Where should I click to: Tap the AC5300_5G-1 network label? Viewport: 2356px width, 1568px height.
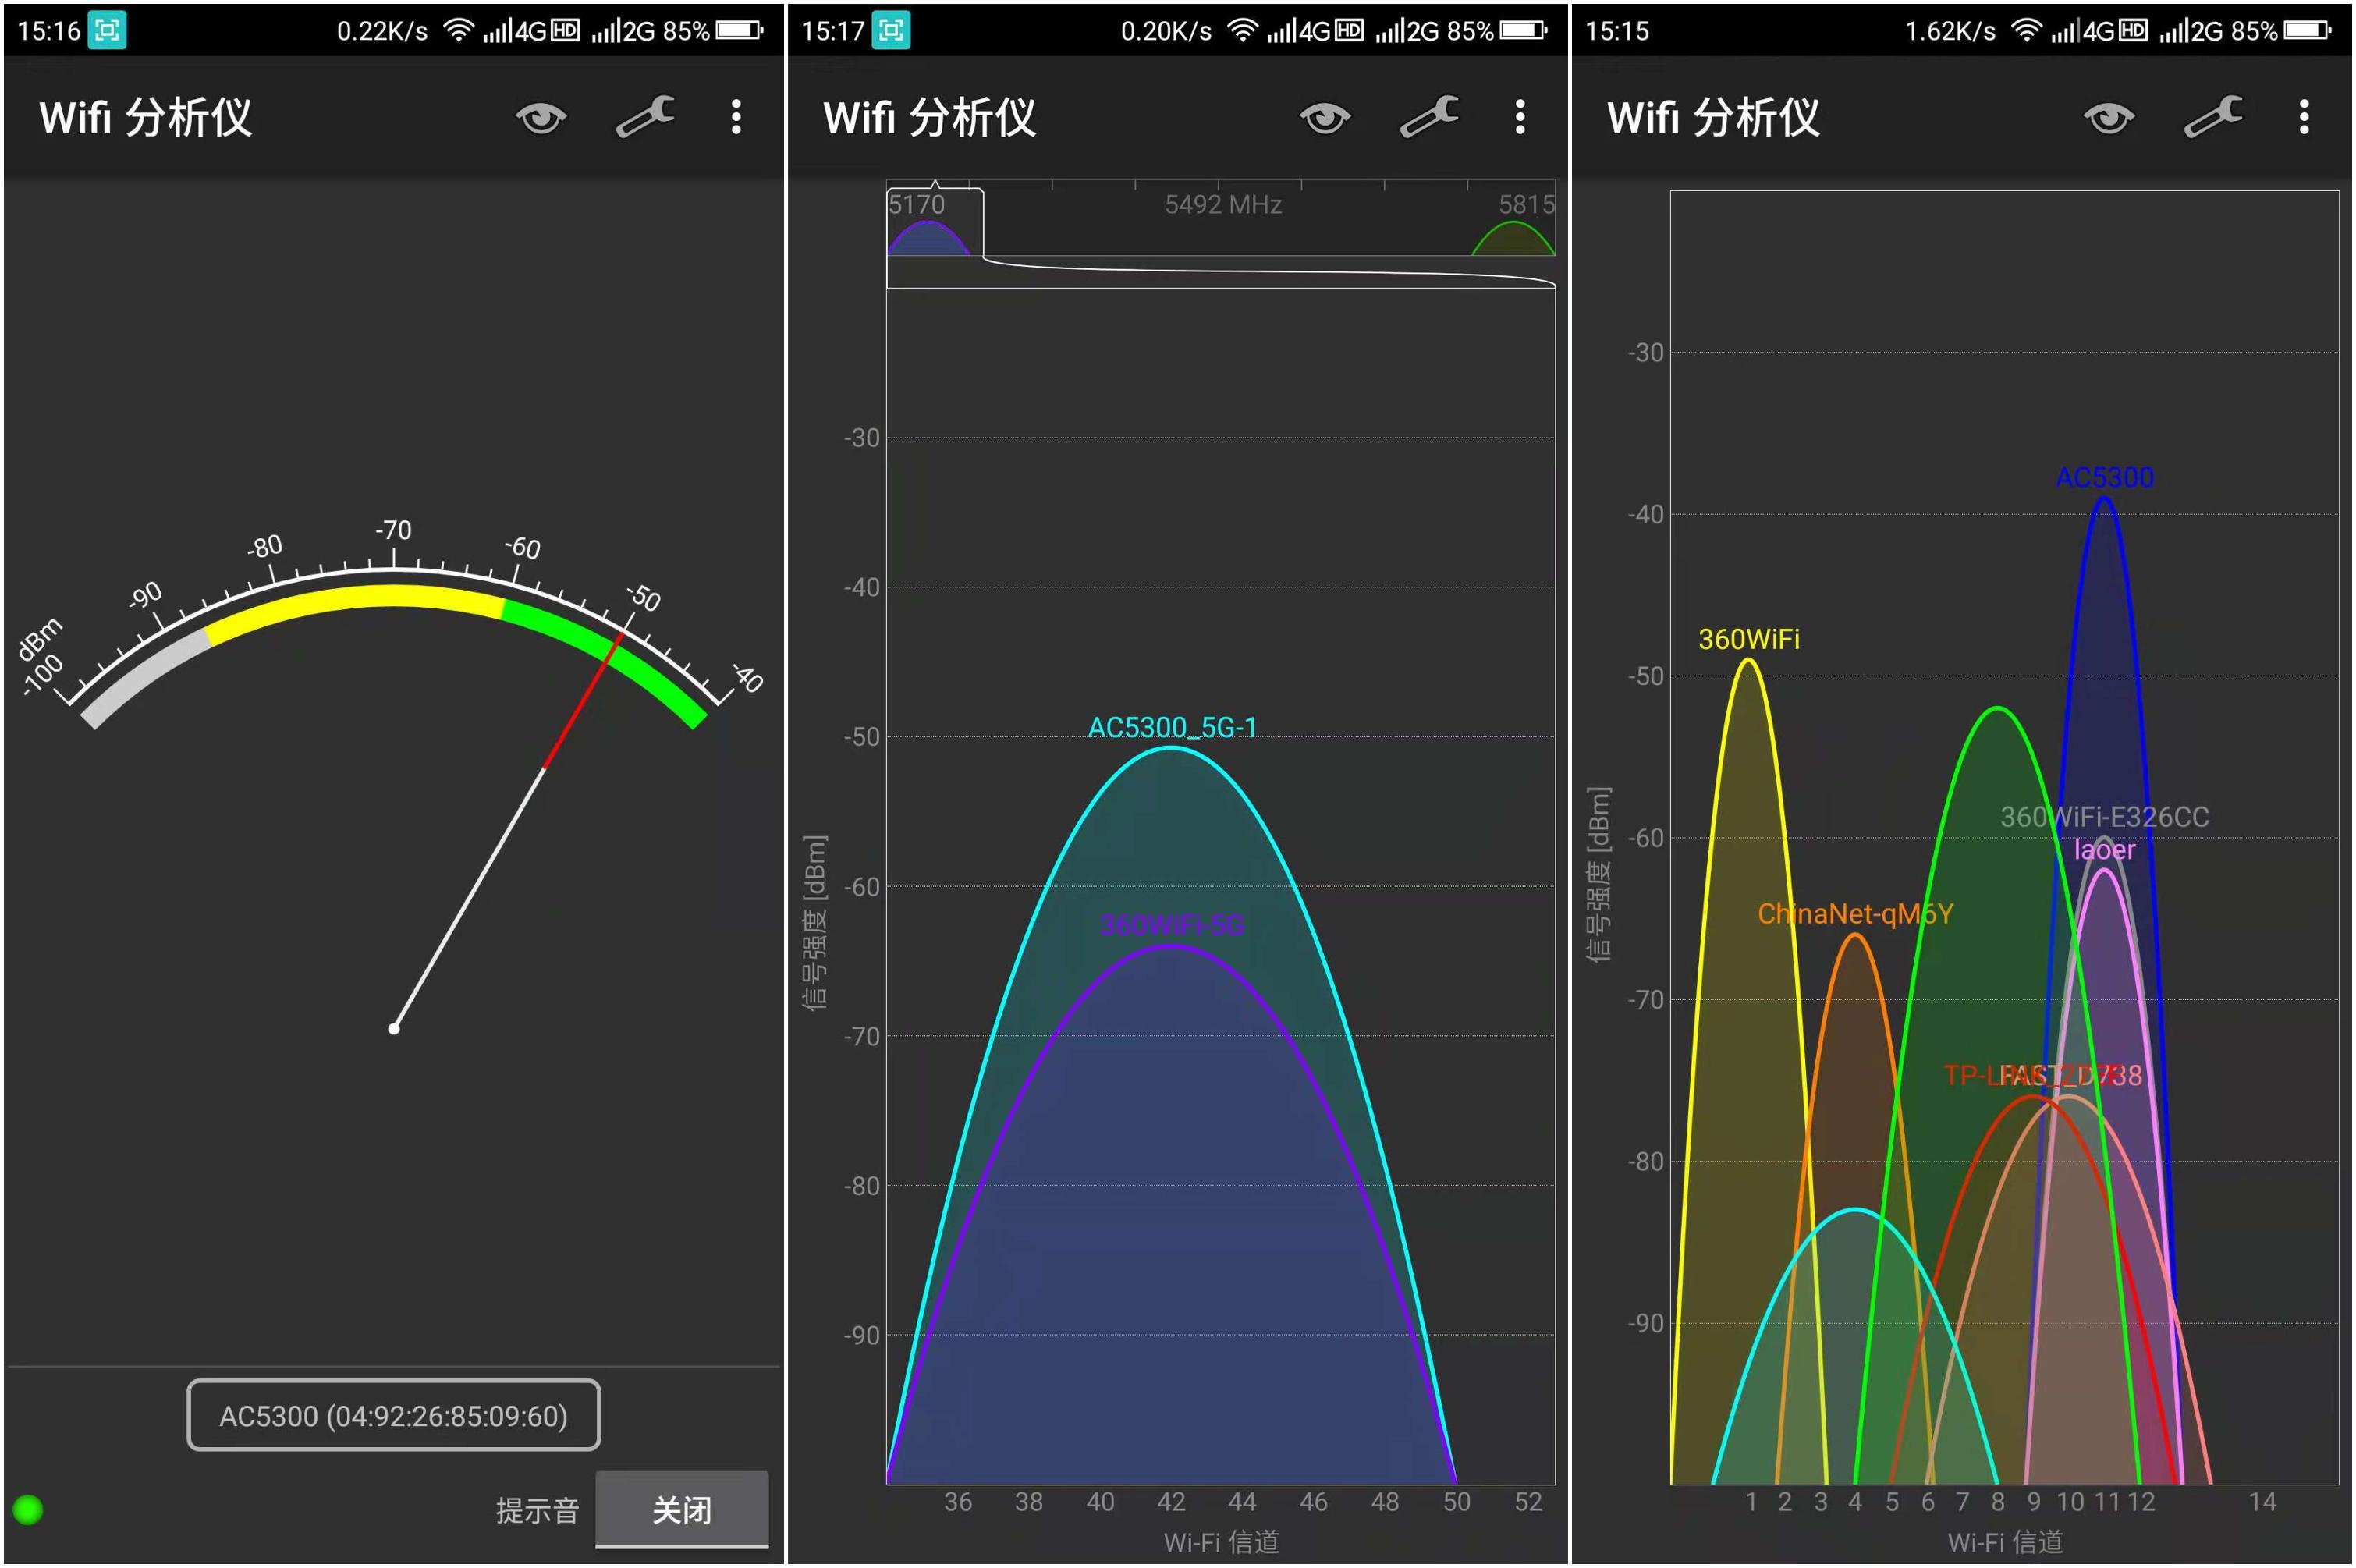click(x=1172, y=727)
